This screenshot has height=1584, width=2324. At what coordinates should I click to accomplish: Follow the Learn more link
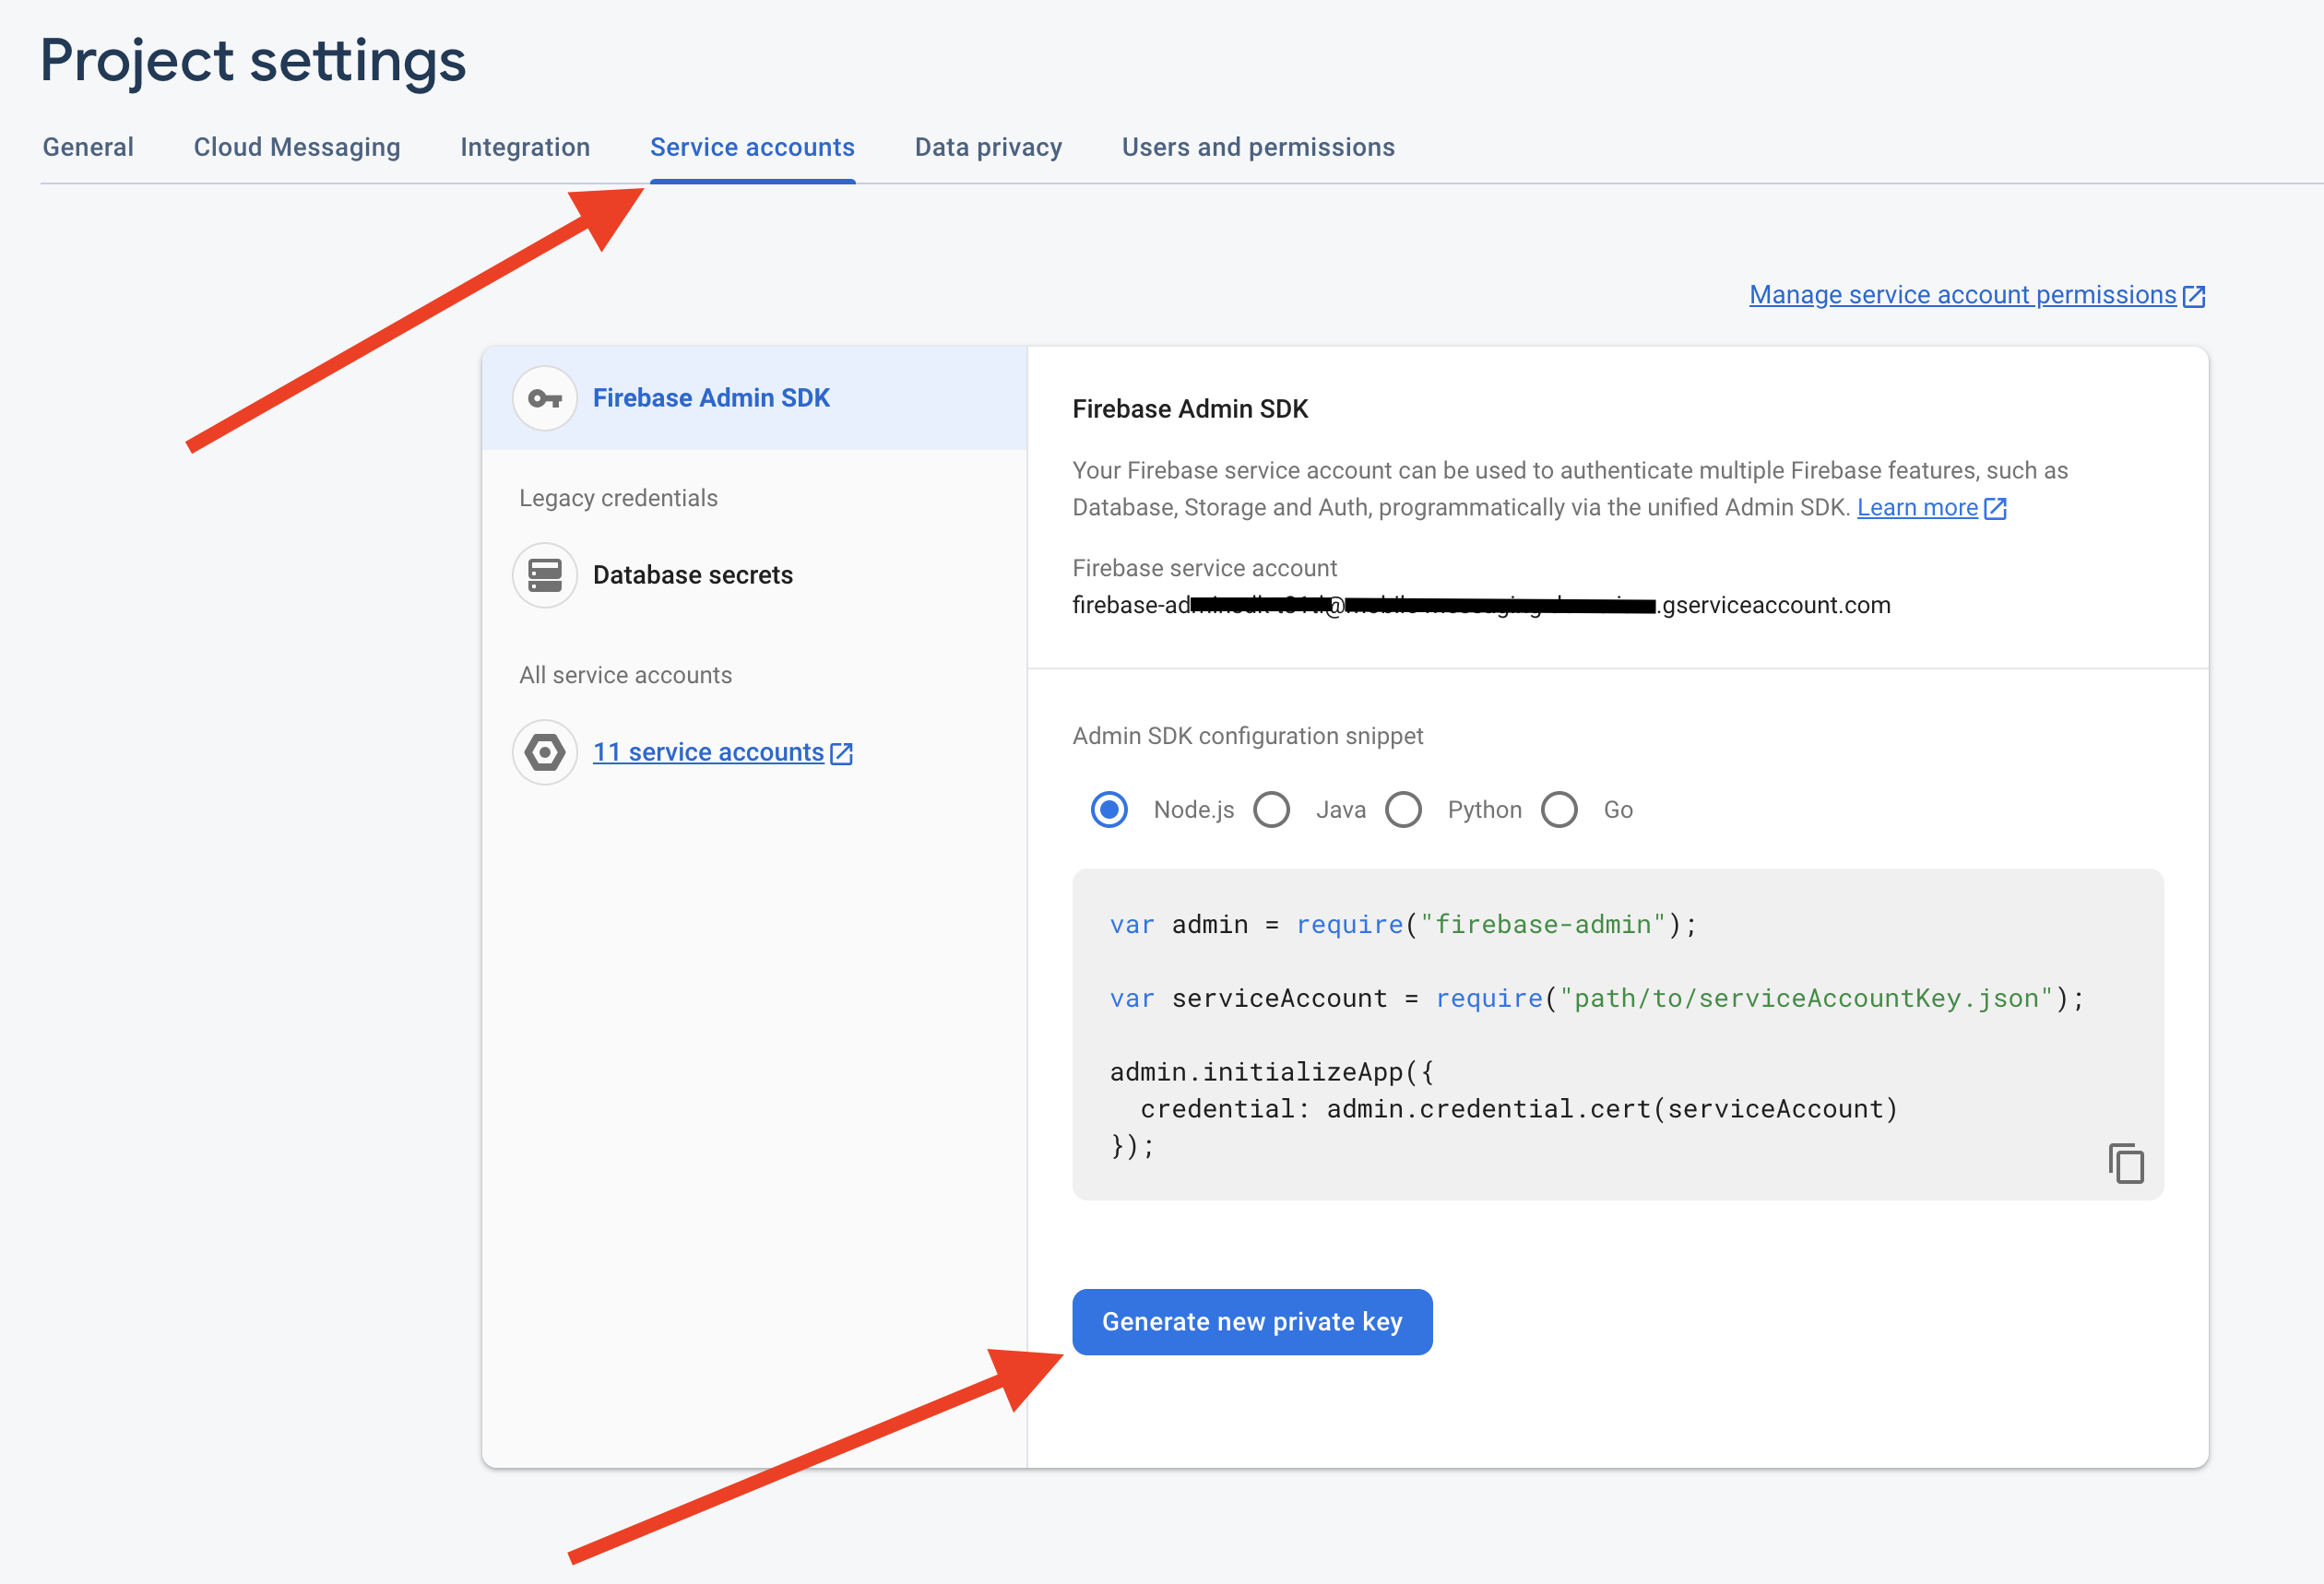click(1917, 508)
